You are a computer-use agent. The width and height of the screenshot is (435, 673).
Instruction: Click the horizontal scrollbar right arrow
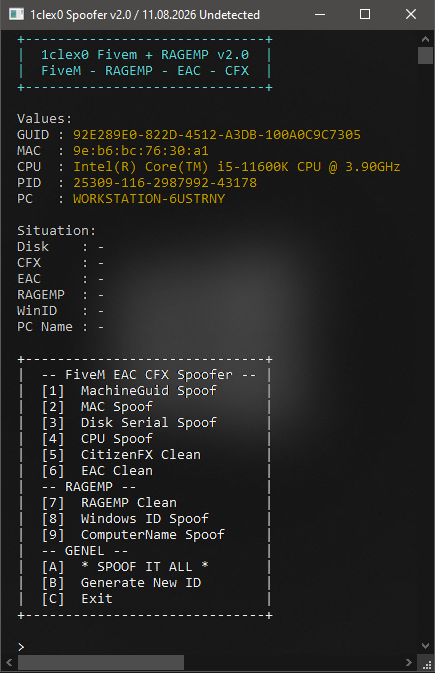pos(409,663)
